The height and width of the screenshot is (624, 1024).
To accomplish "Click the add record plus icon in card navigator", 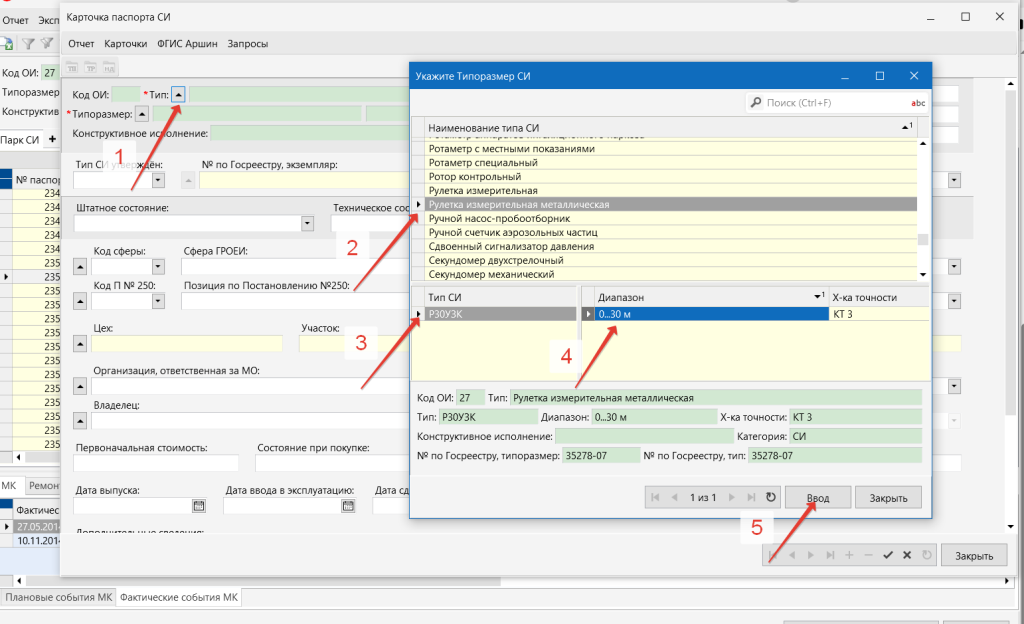I will tap(849, 555).
